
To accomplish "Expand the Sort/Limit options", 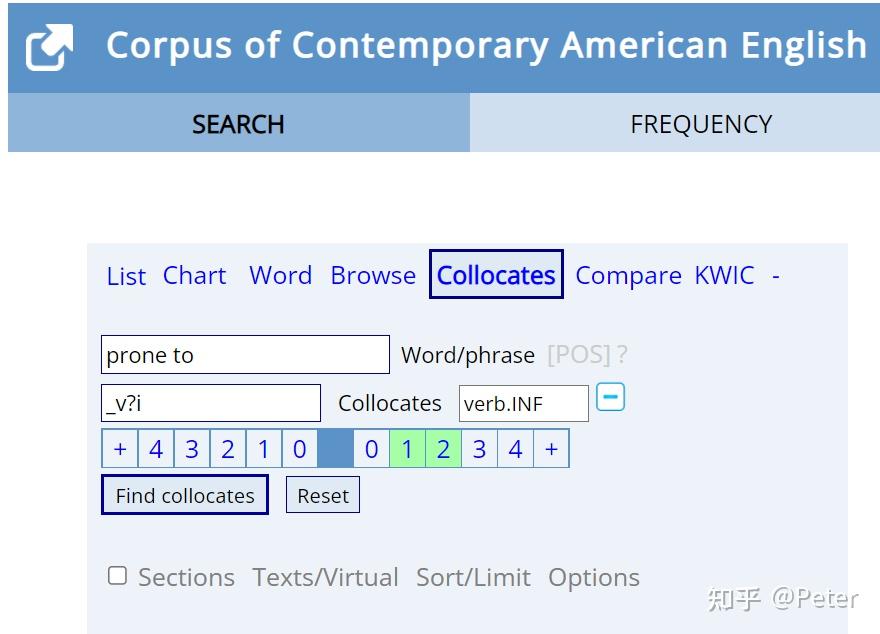I will (x=473, y=577).
